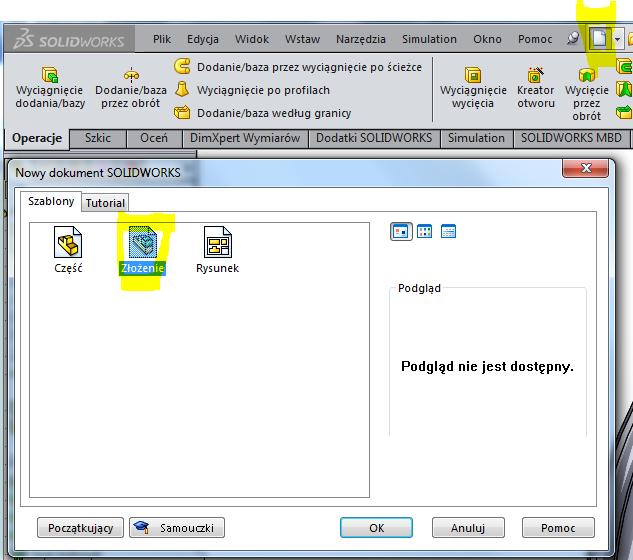Viewport: 633px width, 560px height.
Task: Select the Szablony dialog tab
Action: point(51,201)
